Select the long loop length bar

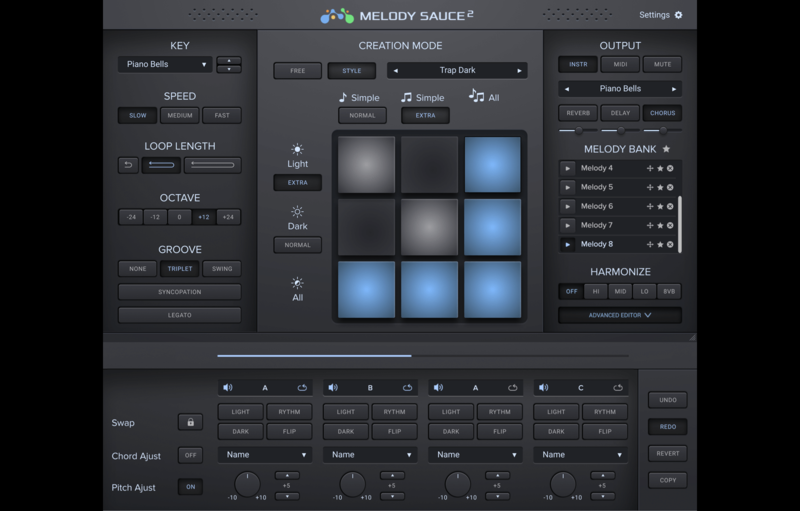213,165
